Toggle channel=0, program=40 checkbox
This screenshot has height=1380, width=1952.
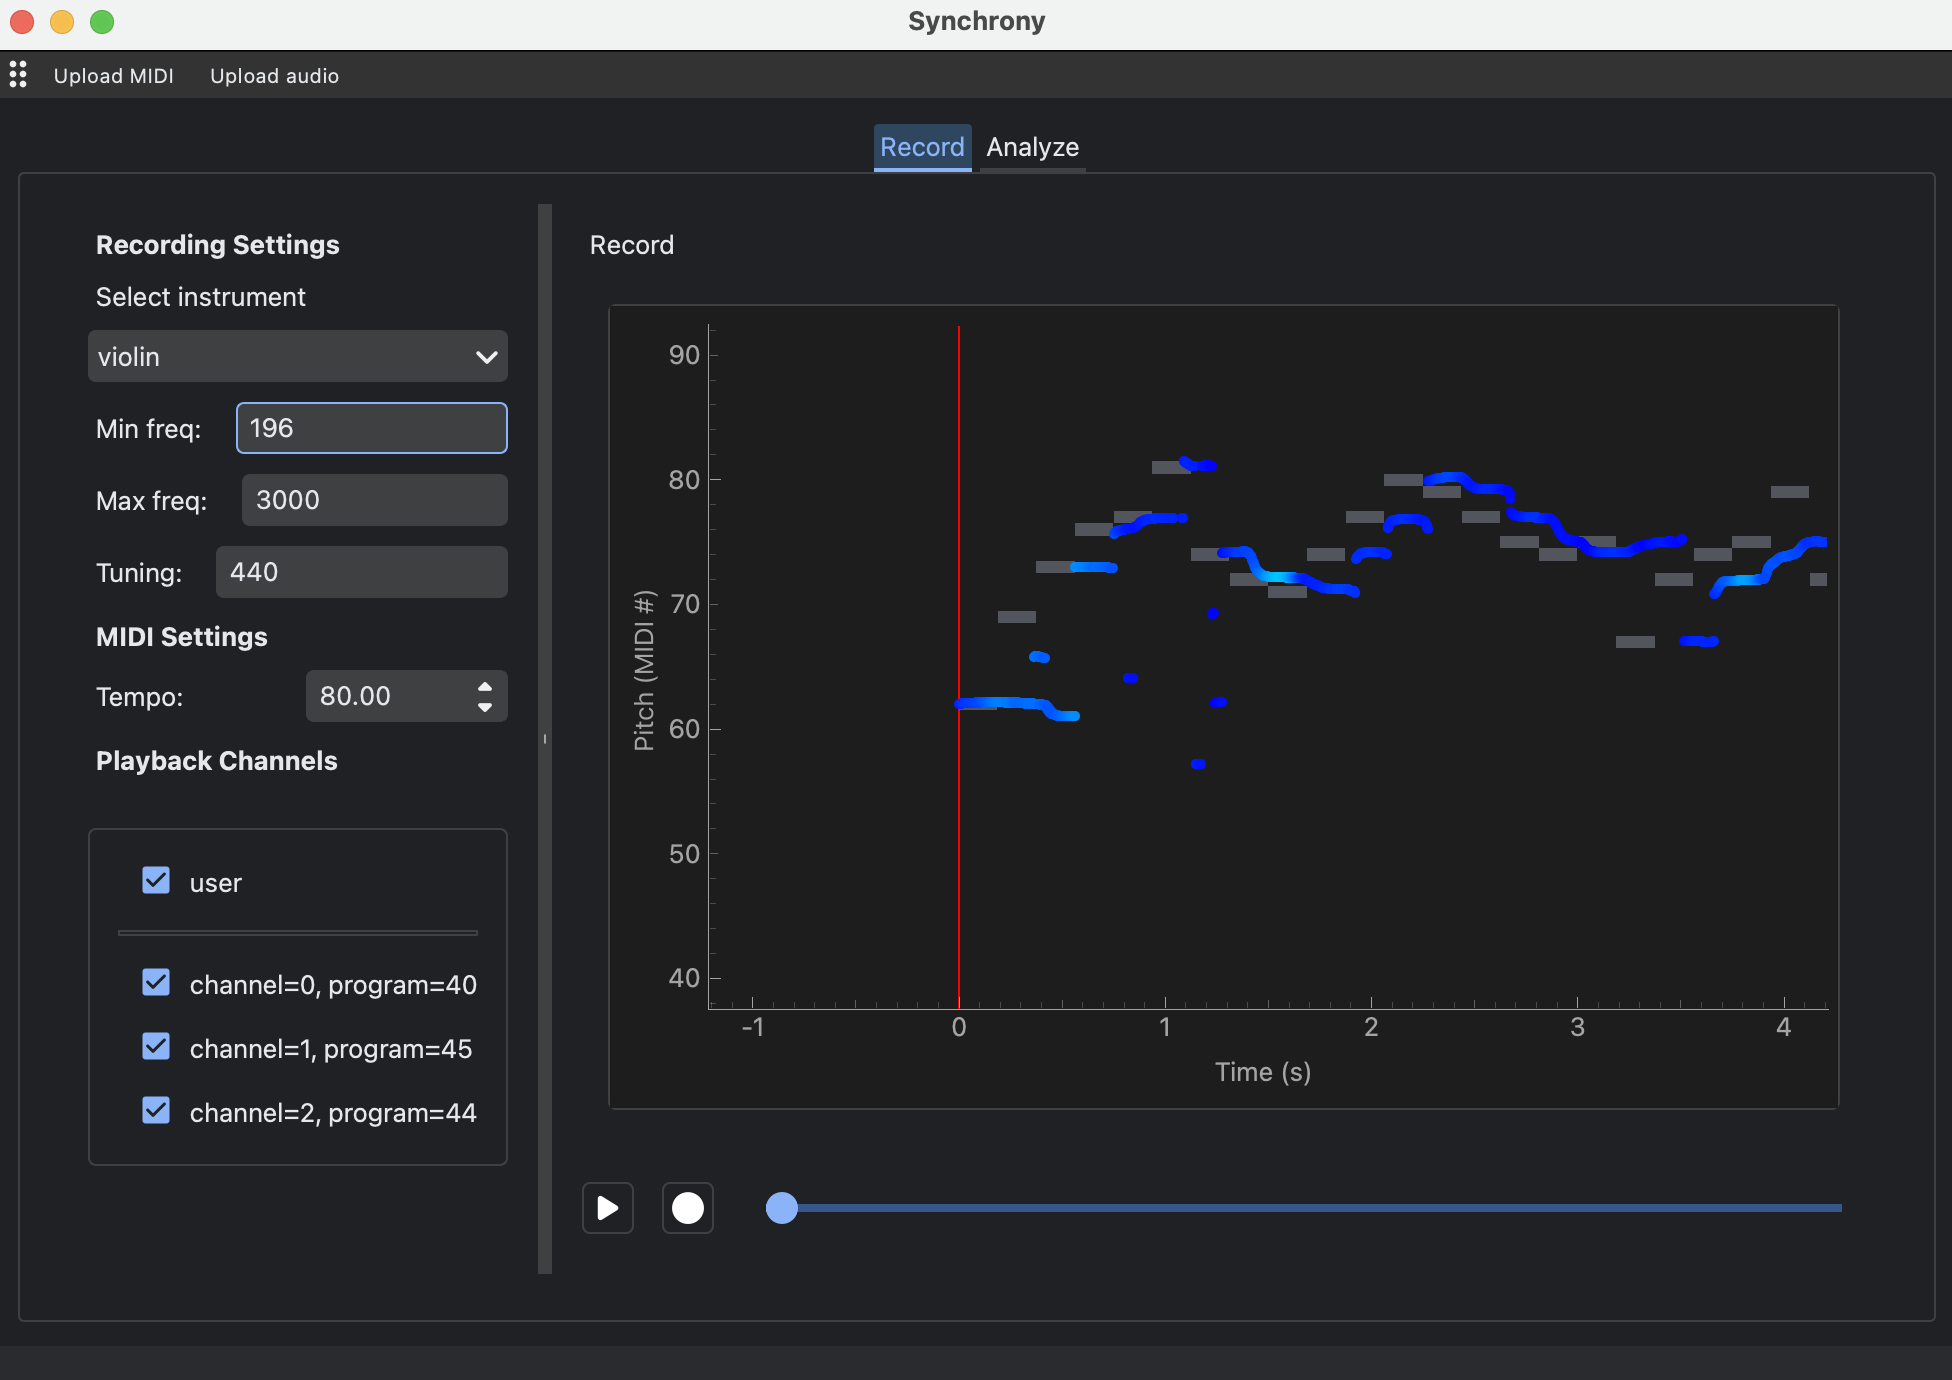156,983
